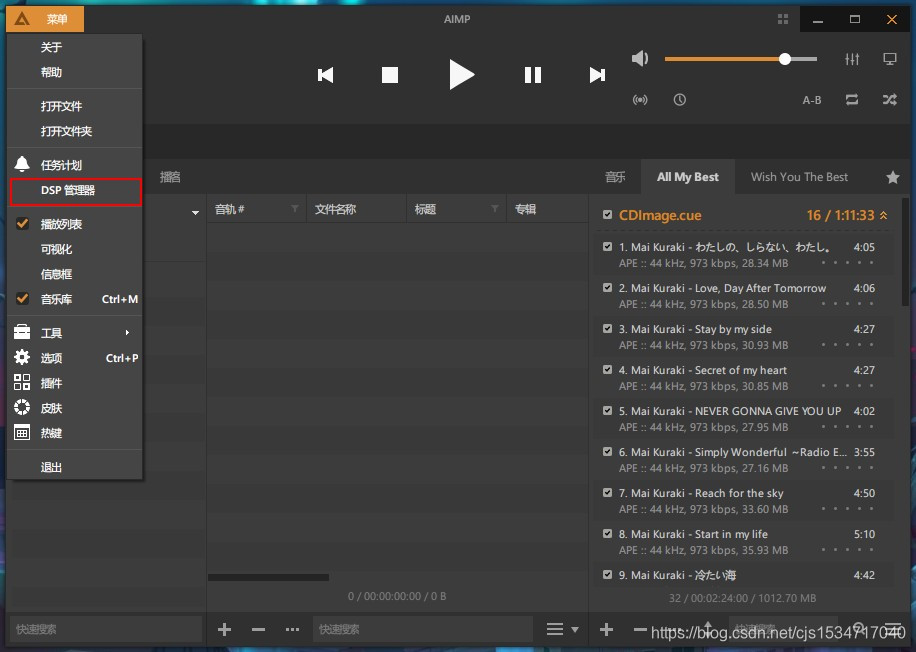Open the equalizer sliders icon
This screenshot has height=652, width=916.
852,58
